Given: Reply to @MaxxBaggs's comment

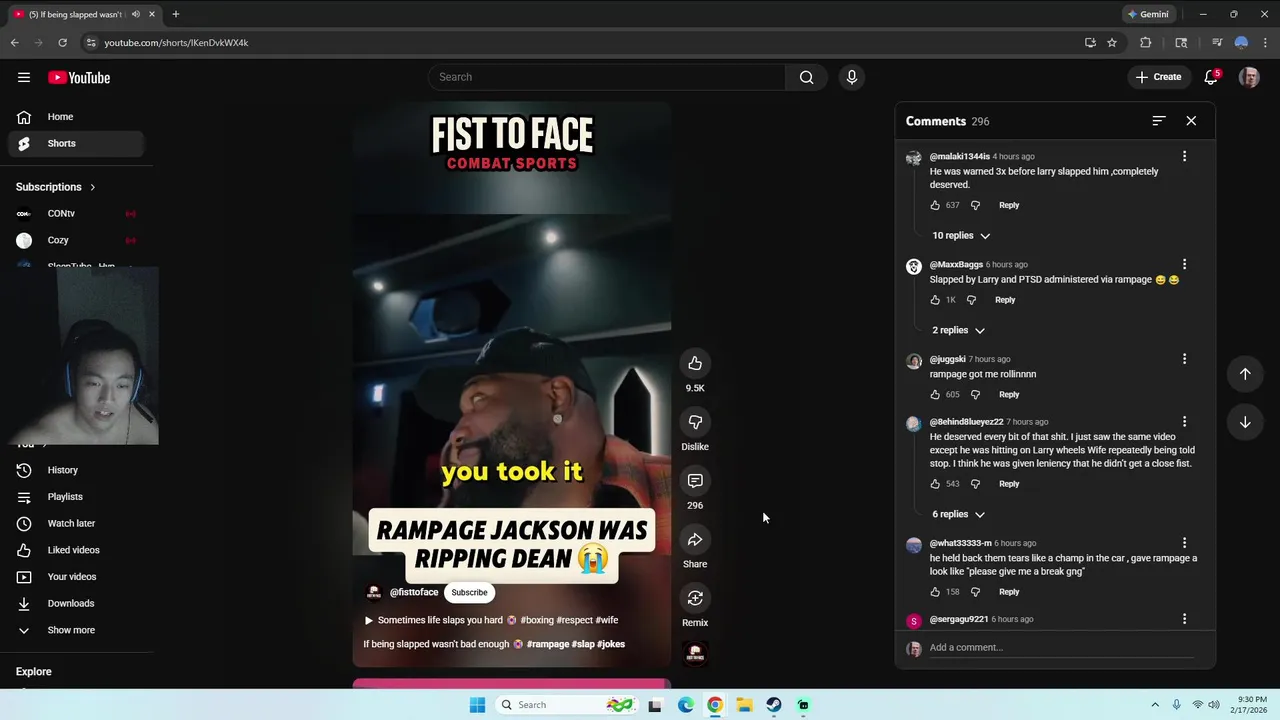Looking at the screenshot, I should [1005, 300].
